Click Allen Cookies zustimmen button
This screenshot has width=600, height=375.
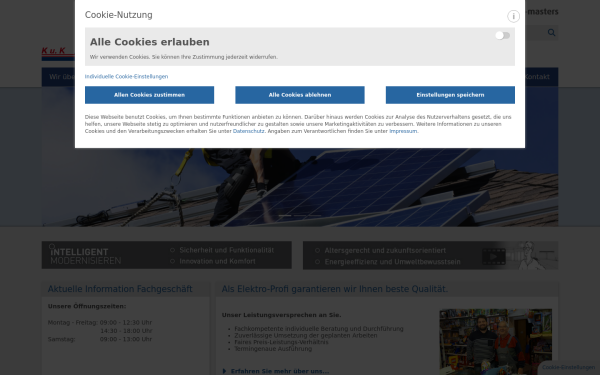tap(149, 95)
